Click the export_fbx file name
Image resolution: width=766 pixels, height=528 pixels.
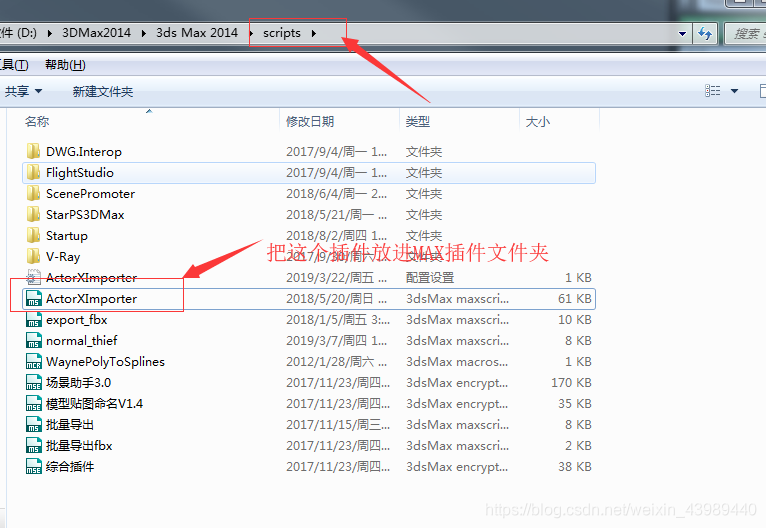77,319
